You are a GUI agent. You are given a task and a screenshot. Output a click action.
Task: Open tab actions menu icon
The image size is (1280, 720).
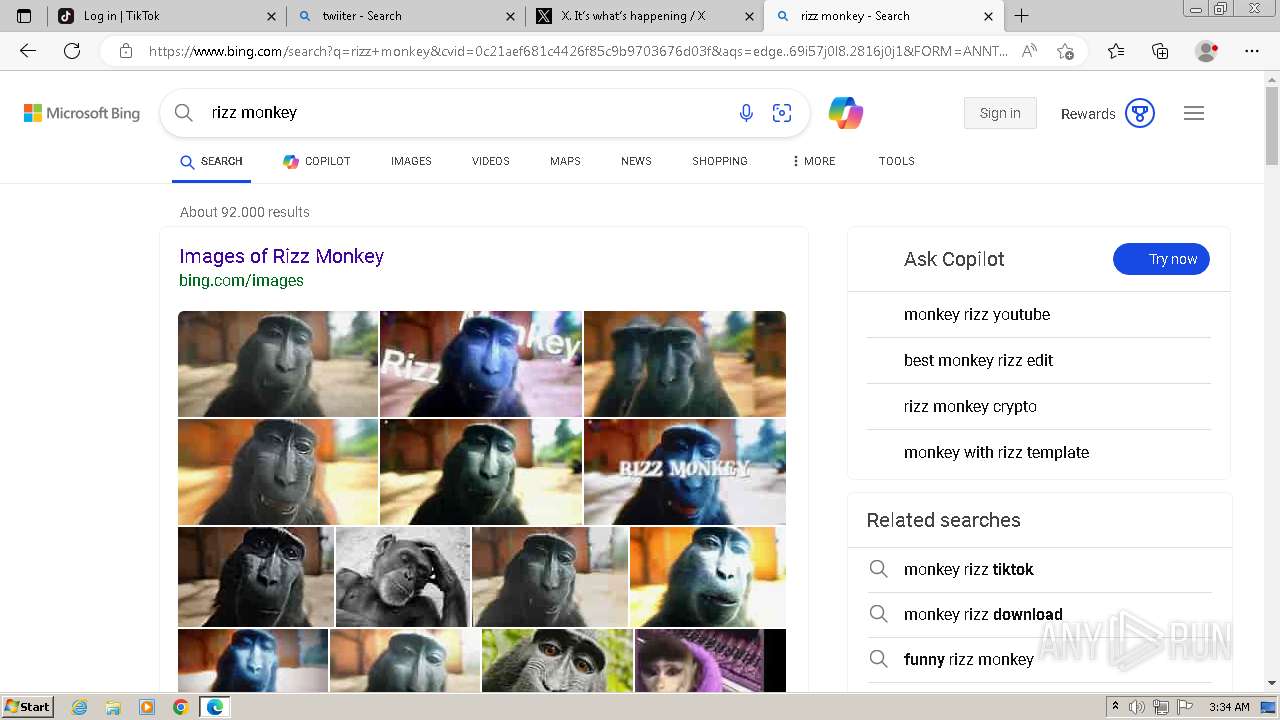pyautogui.click(x=24, y=16)
